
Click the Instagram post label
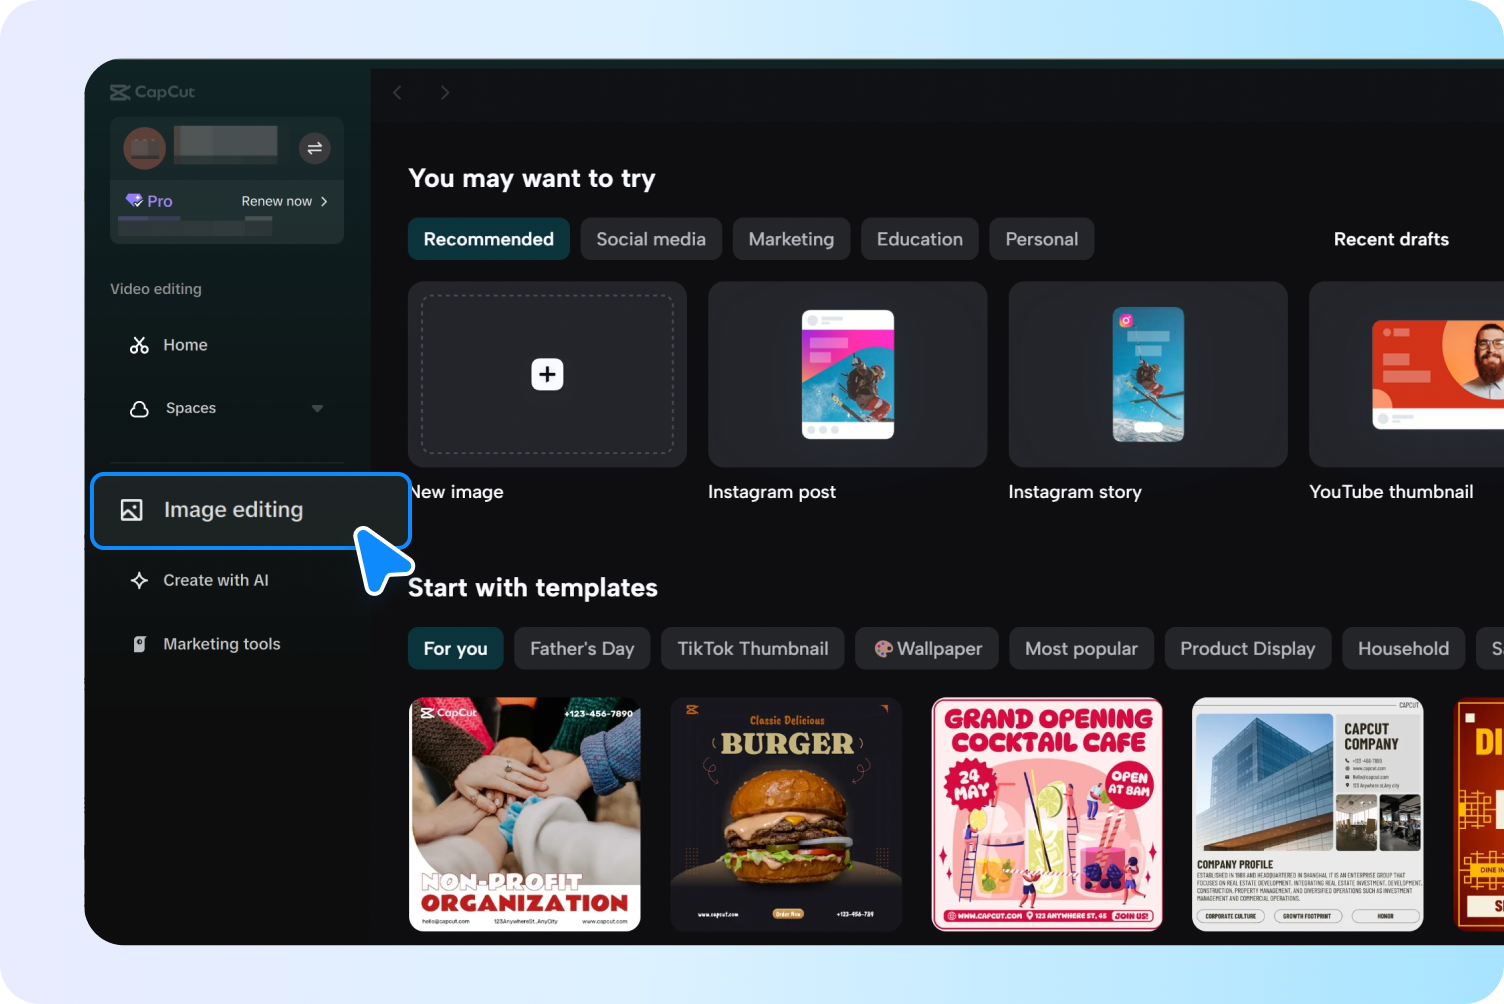(x=772, y=492)
